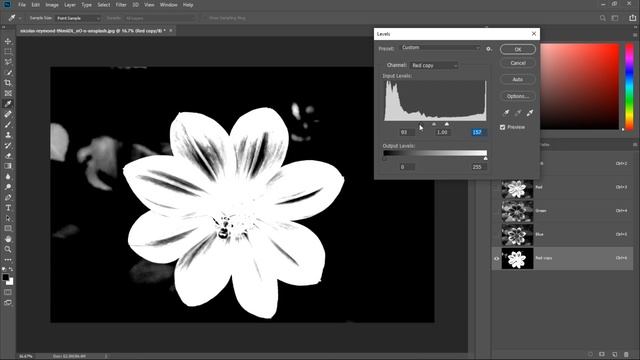Click the Share icon at top right
640x360 pixels.
(x=632, y=18)
